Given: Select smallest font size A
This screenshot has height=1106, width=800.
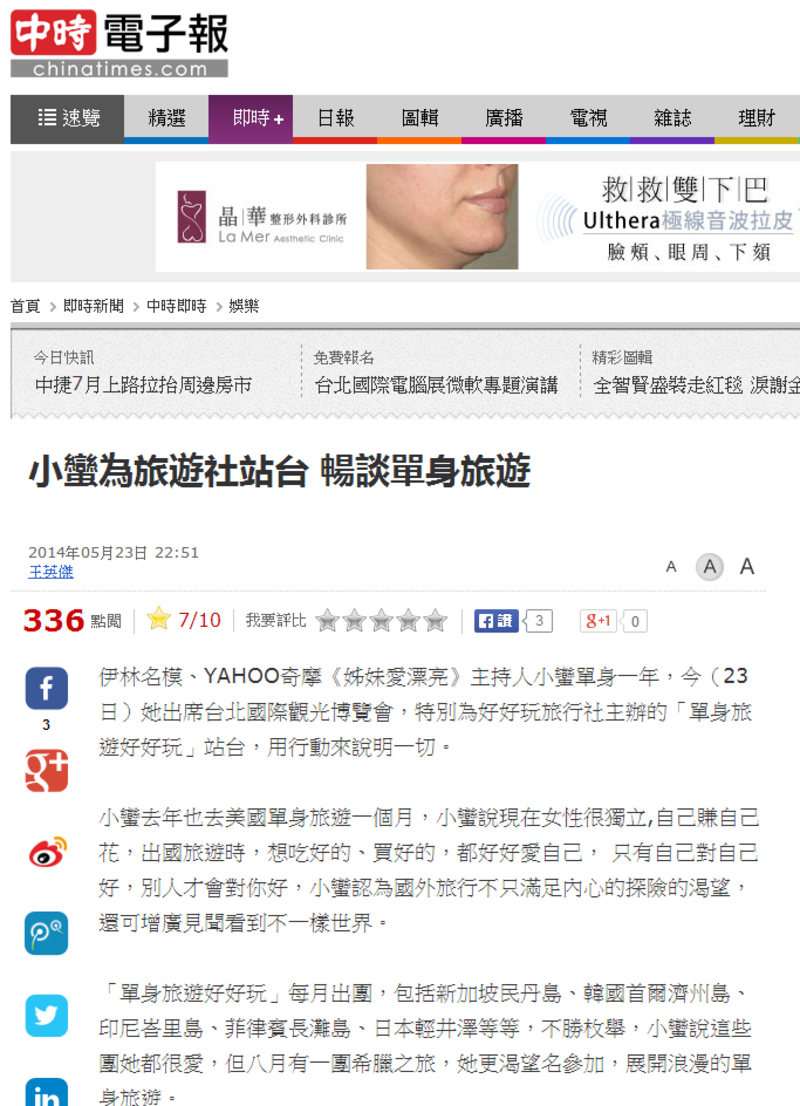Looking at the screenshot, I should click(671, 566).
